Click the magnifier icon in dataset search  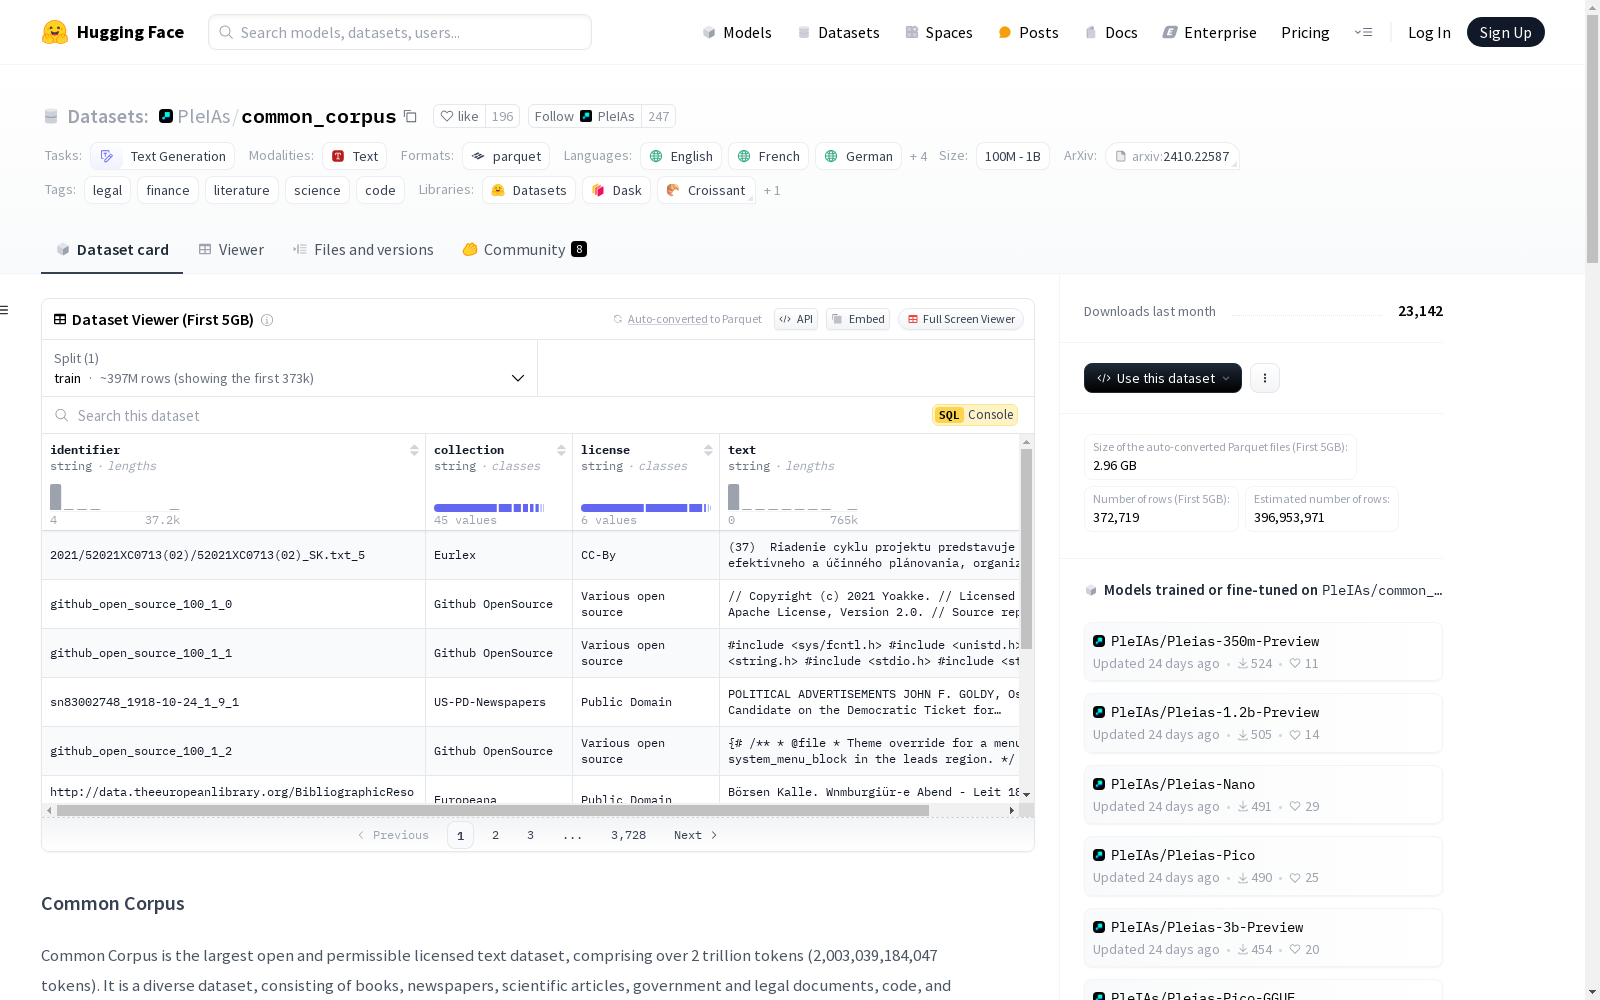pos(62,415)
